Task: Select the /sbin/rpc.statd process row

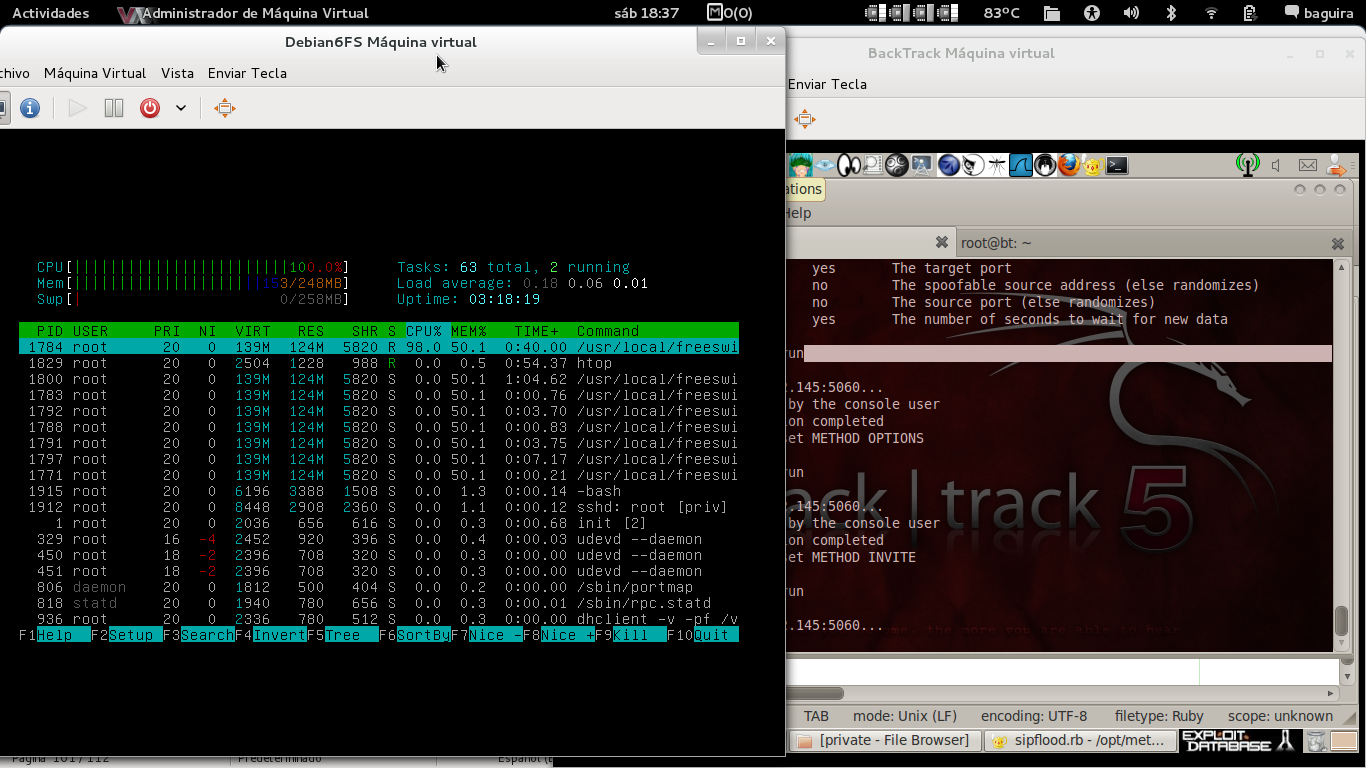Action: 379,603
